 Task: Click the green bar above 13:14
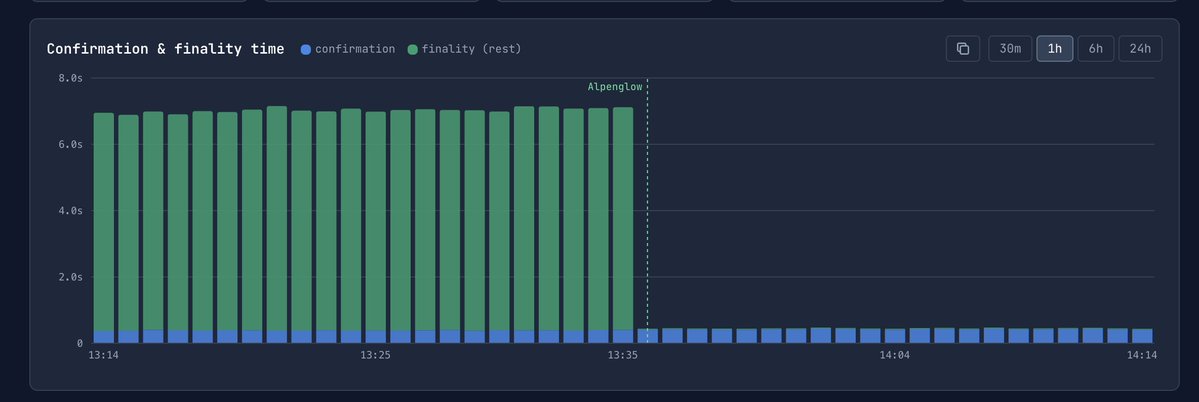pos(104,222)
